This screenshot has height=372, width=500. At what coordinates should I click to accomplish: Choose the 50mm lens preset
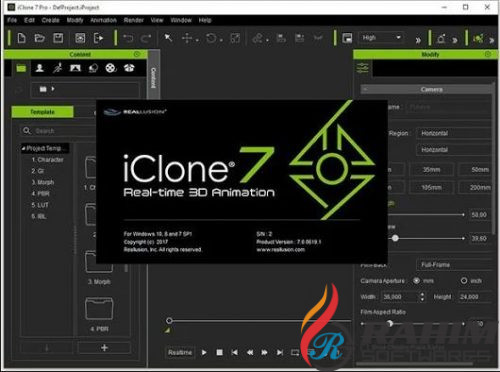pyautogui.click(x=475, y=170)
